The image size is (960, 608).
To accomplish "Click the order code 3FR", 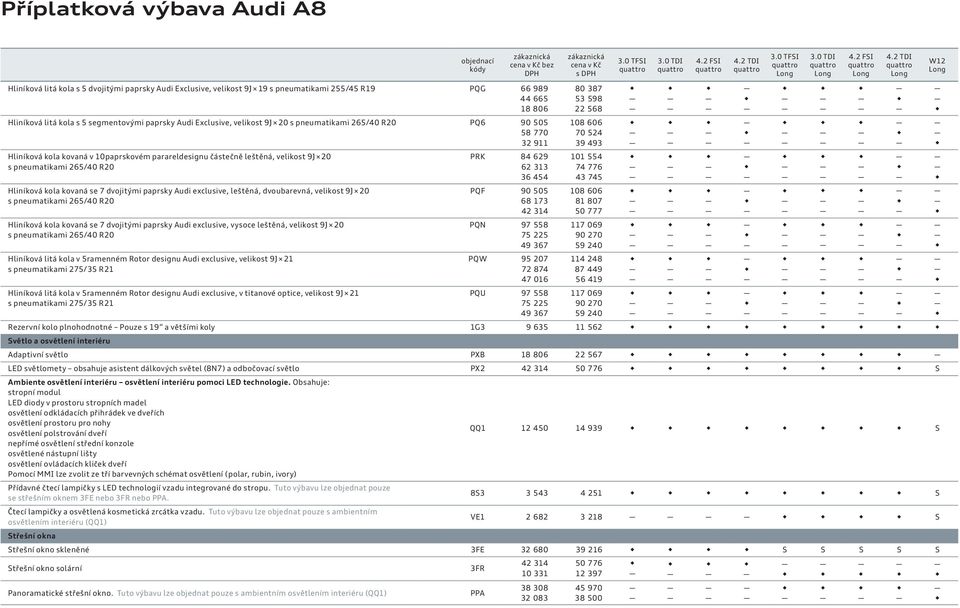I will (x=478, y=569).
